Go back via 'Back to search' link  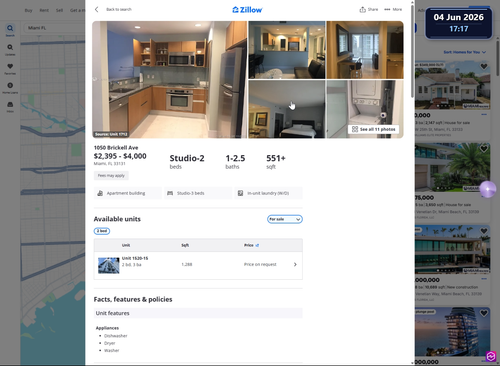click(x=119, y=9)
